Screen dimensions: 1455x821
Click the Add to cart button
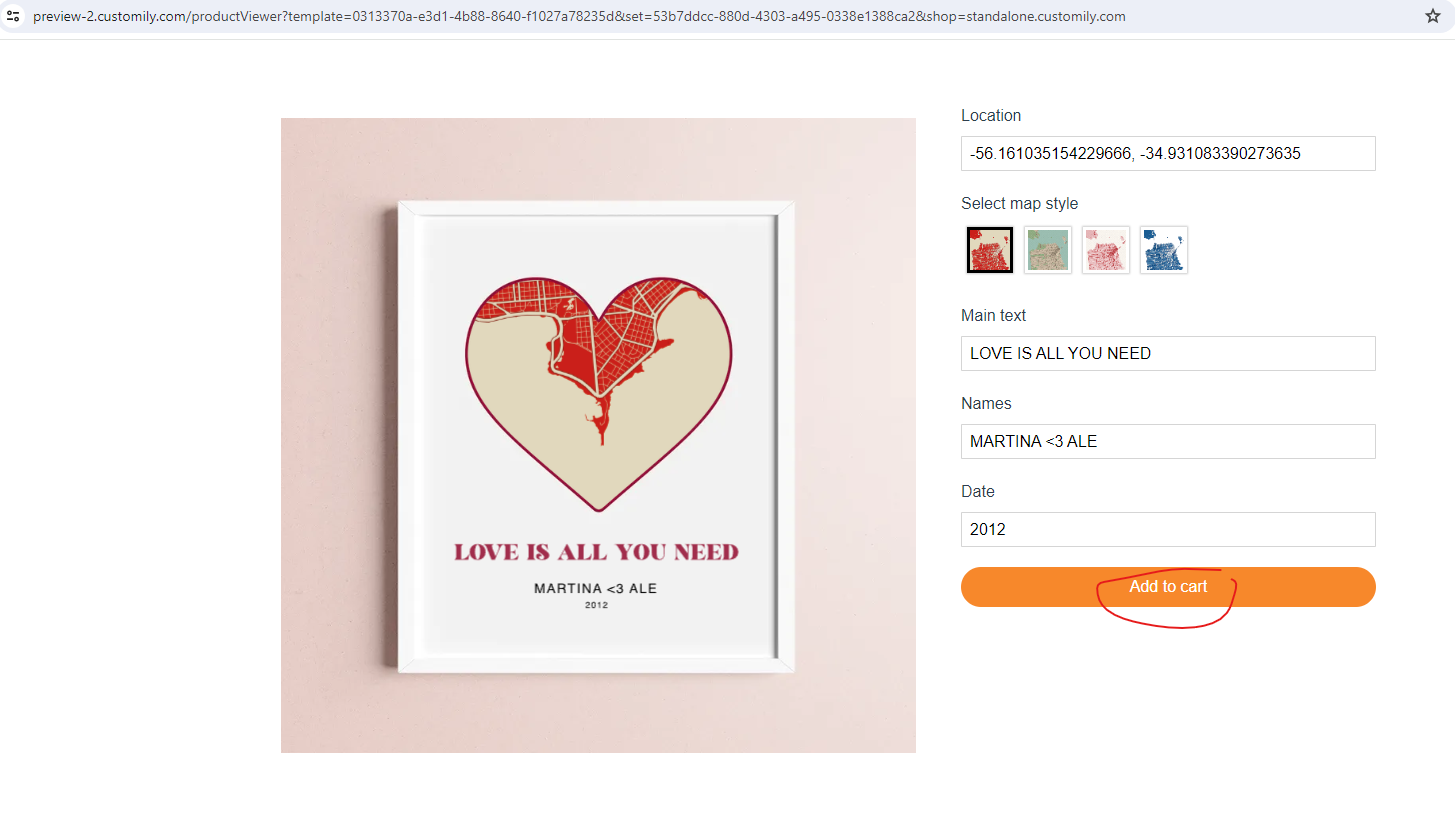click(1168, 587)
